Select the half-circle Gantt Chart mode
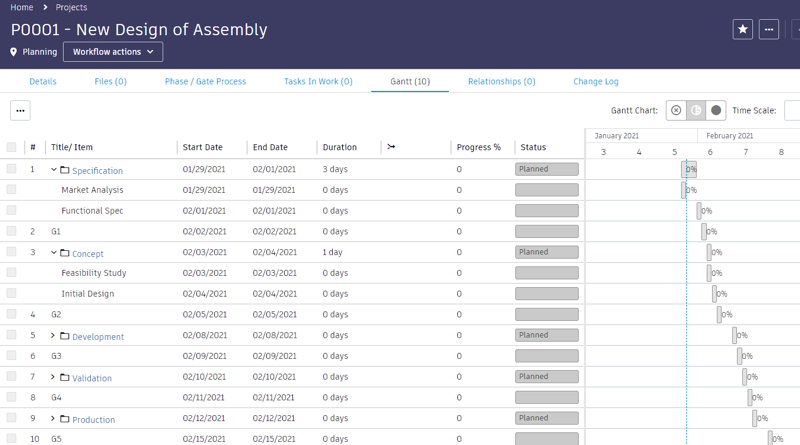Screen dimensions: 800x445 (x=696, y=110)
